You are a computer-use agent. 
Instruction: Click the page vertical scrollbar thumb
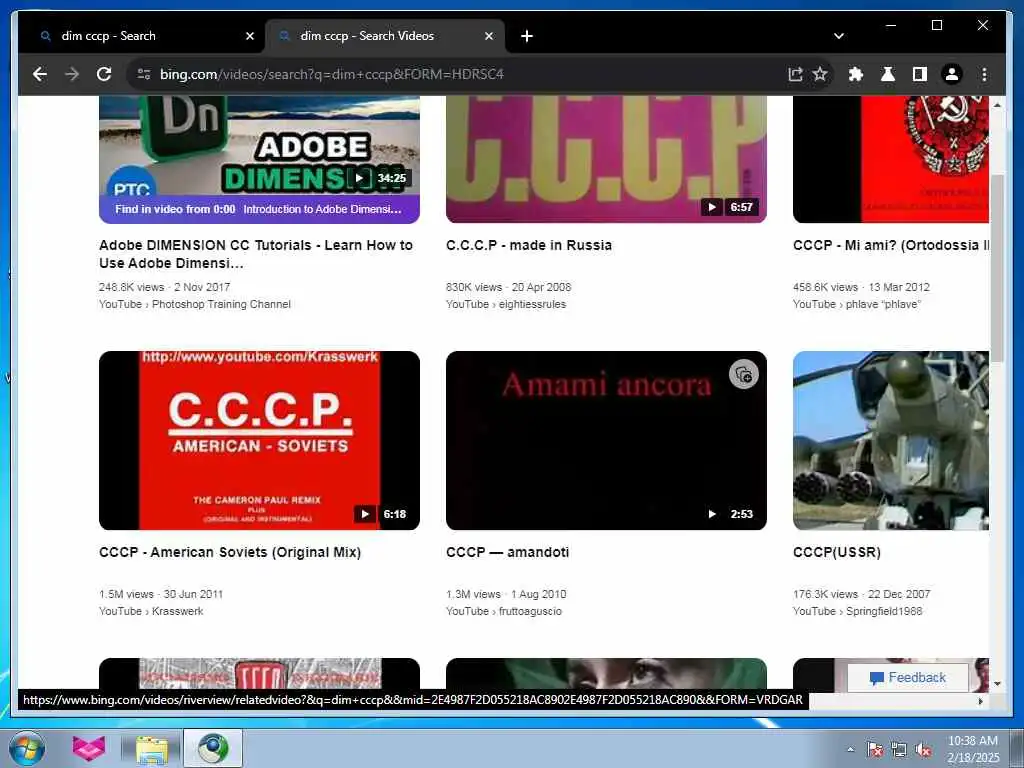coord(997,268)
